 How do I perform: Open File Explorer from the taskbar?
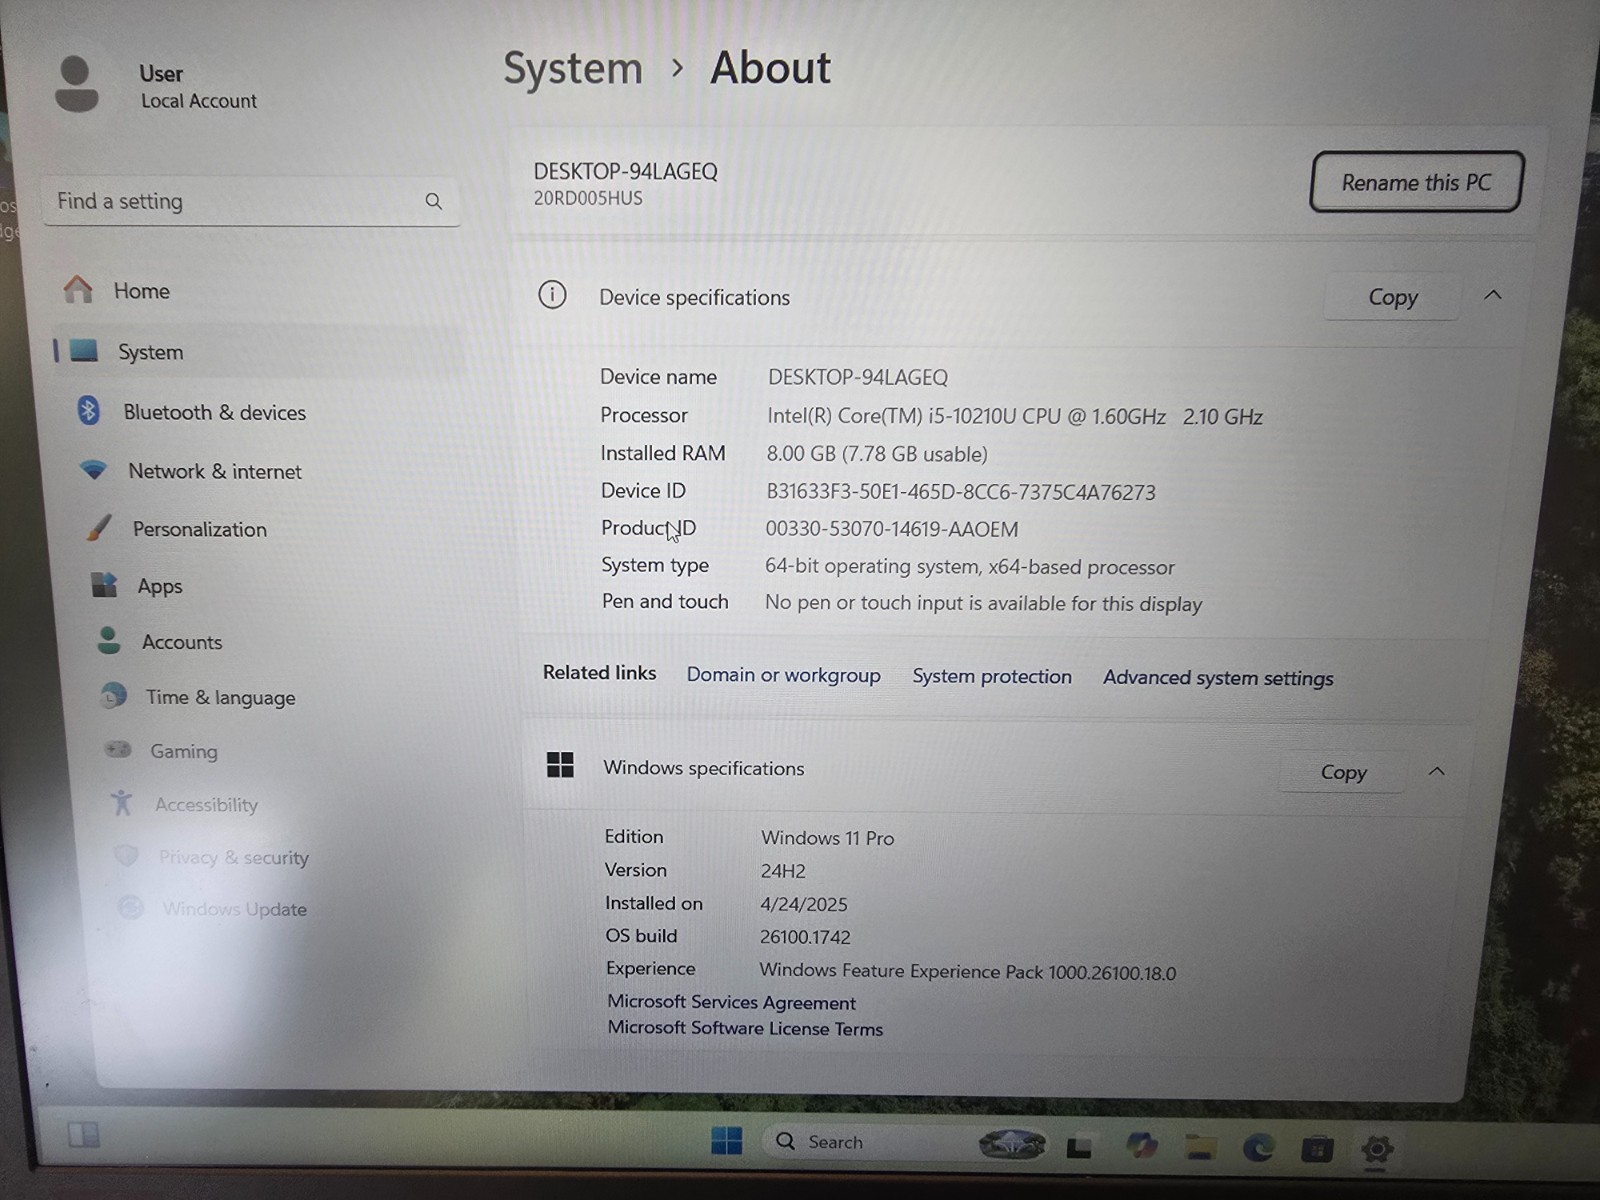pyautogui.click(x=1200, y=1148)
